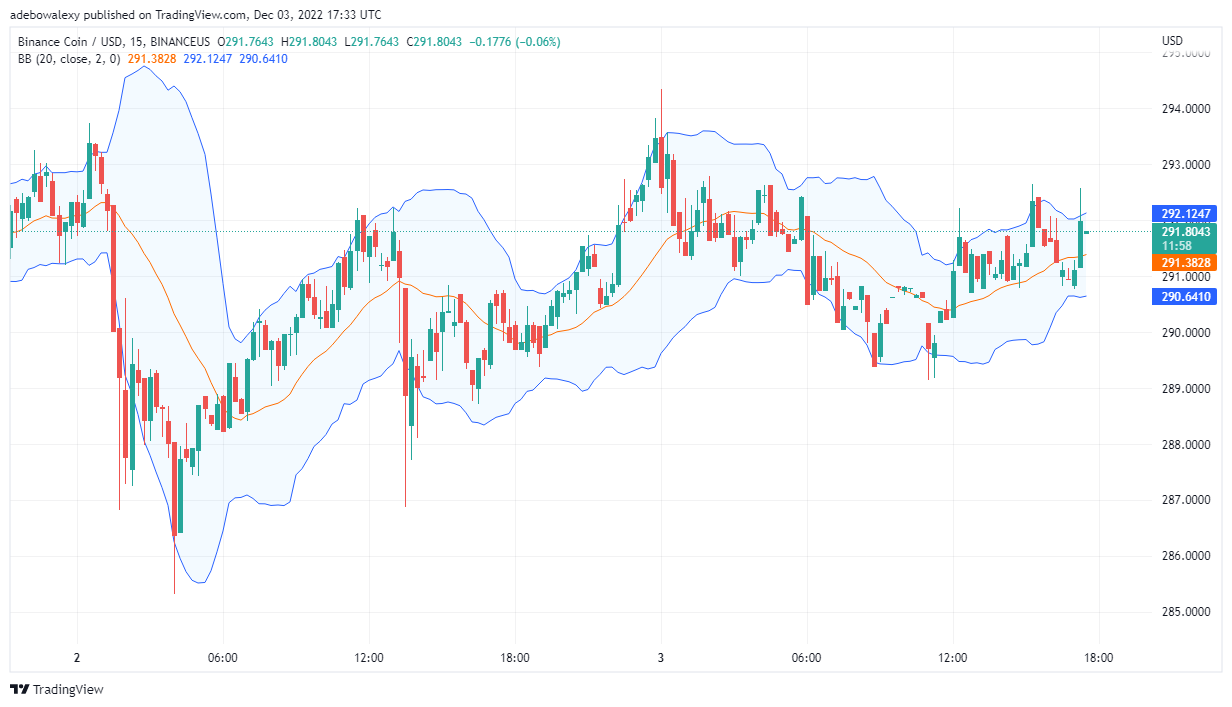Click the 06:00 marker on day 2
The height and width of the screenshot is (707, 1232).
(222, 658)
